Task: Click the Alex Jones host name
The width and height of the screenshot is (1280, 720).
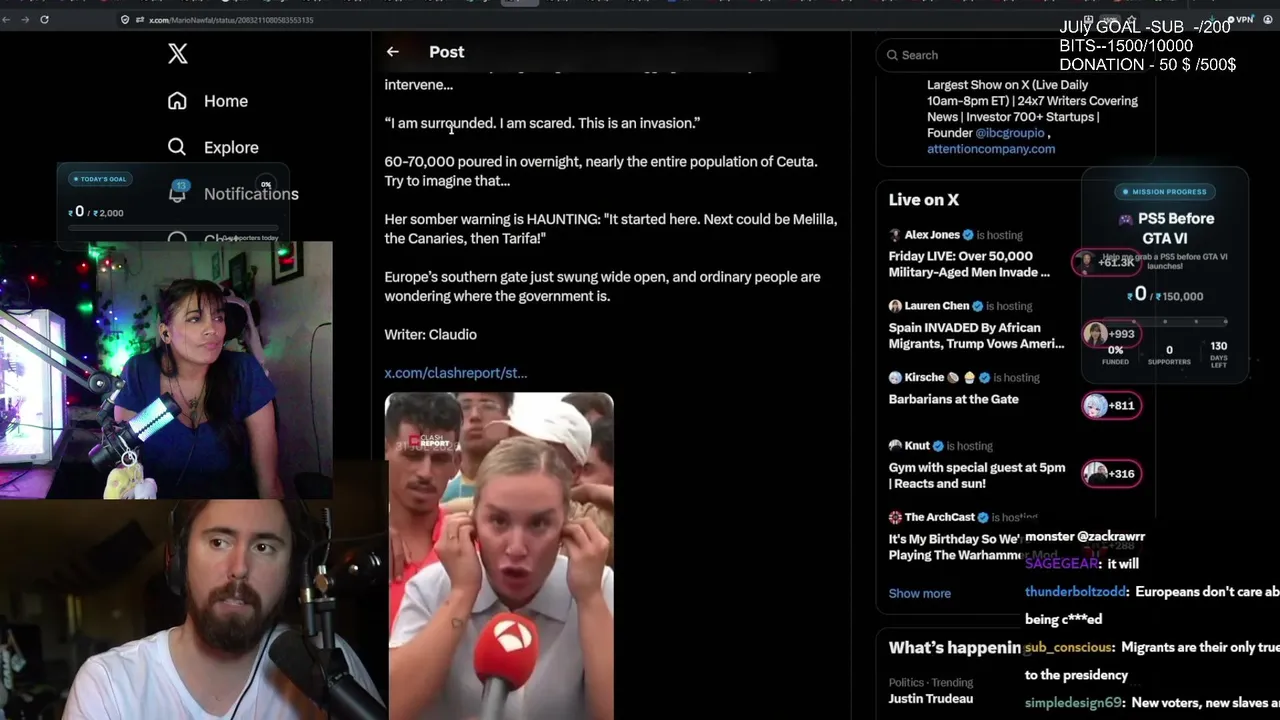Action: pyautogui.click(x=932, y=235)
